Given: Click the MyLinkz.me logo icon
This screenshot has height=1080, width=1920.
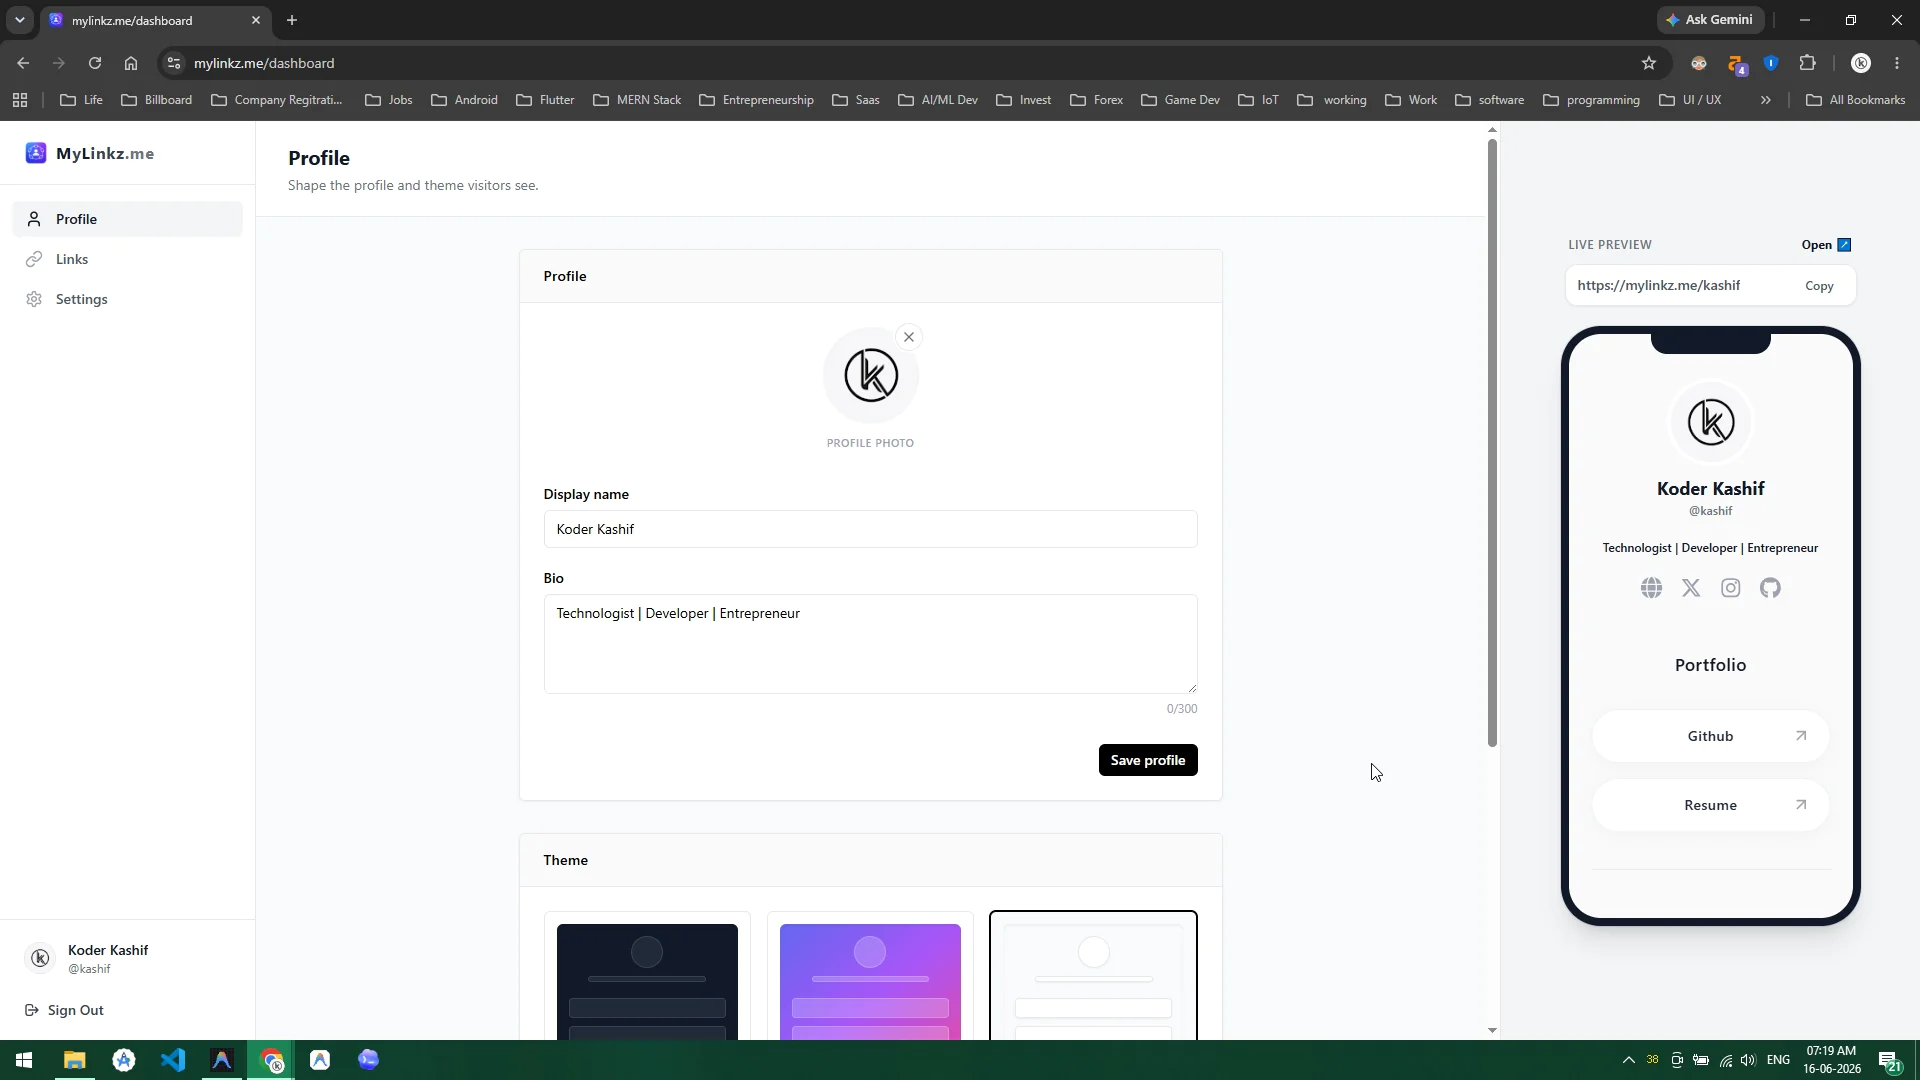Looking at the screenshot, I should [36, 153].
